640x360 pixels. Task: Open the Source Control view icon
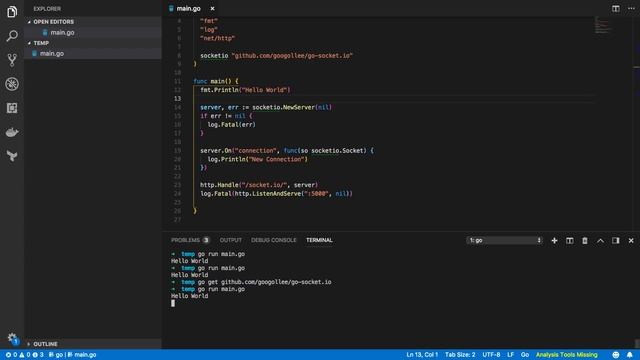12,60
